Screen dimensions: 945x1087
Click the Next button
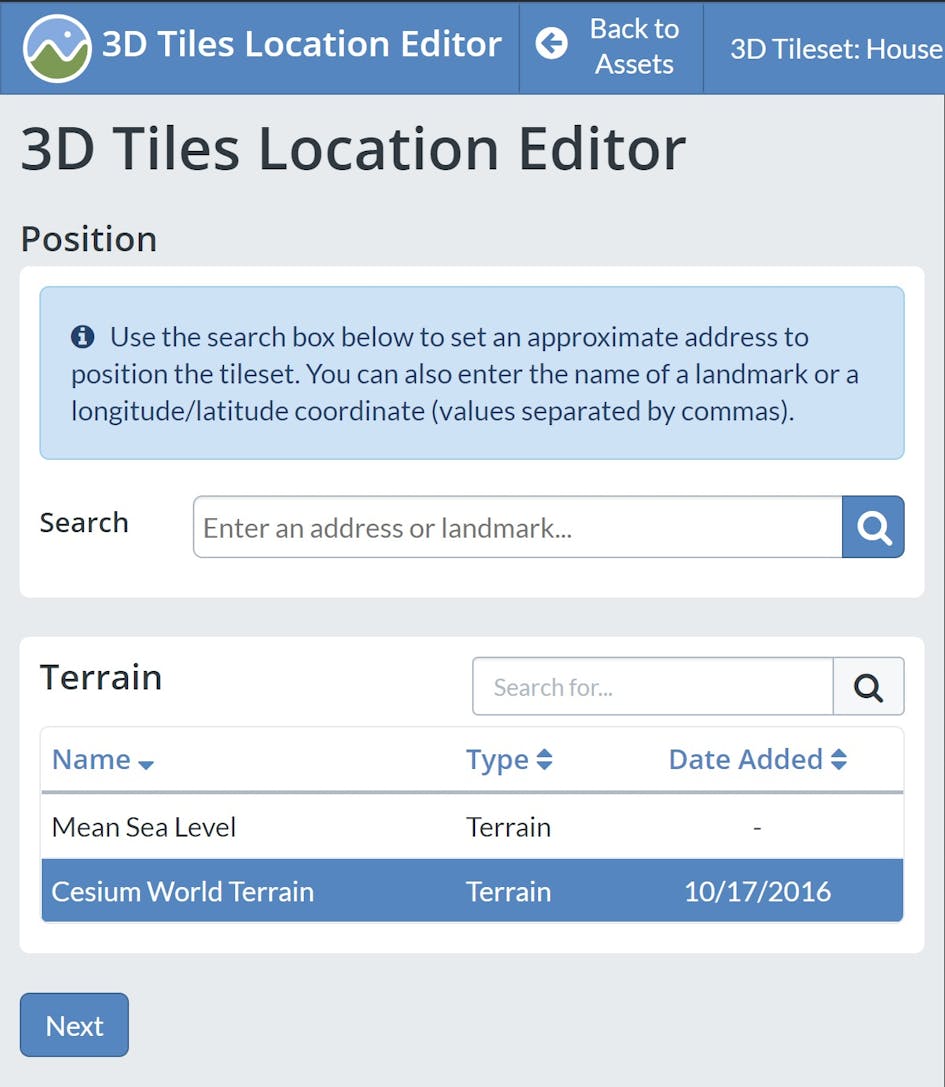click(x=74, y=1024)
